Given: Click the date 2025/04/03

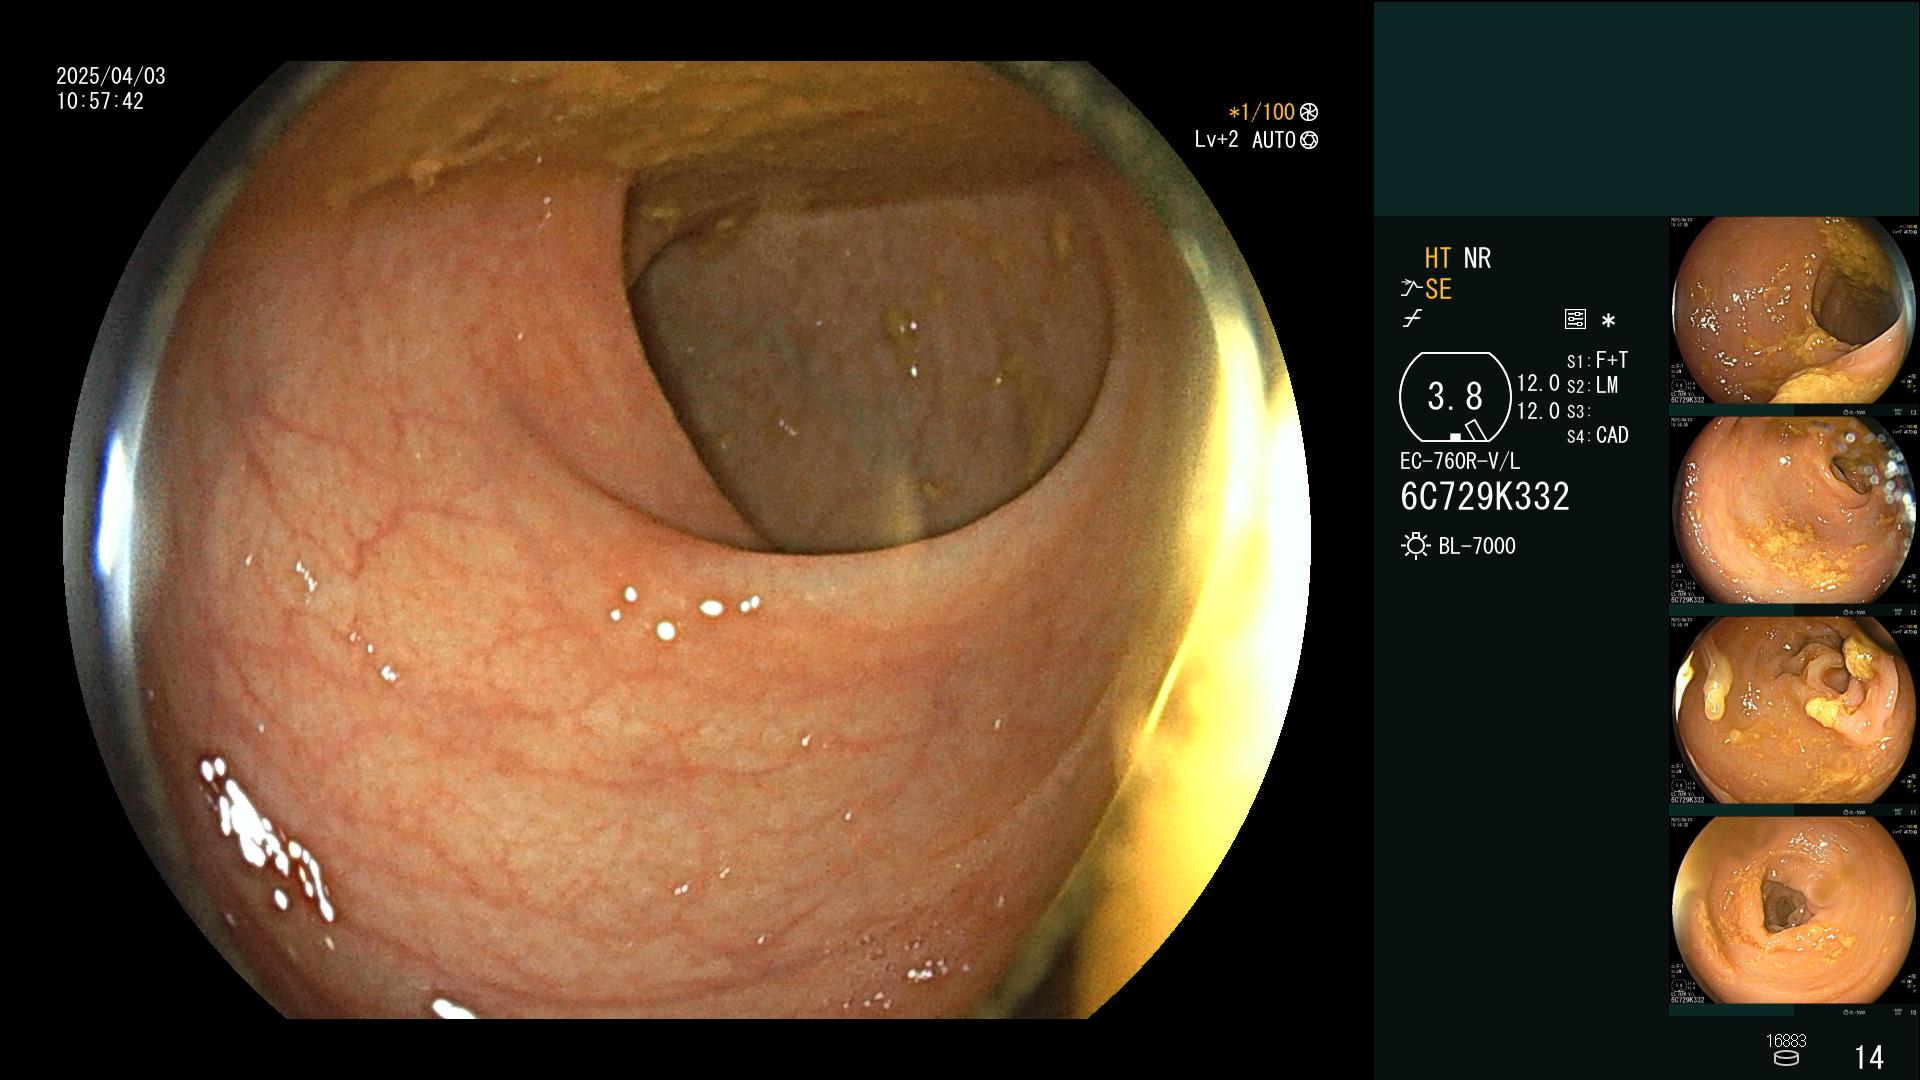Looking at the screenshot, I should (111, 76).
